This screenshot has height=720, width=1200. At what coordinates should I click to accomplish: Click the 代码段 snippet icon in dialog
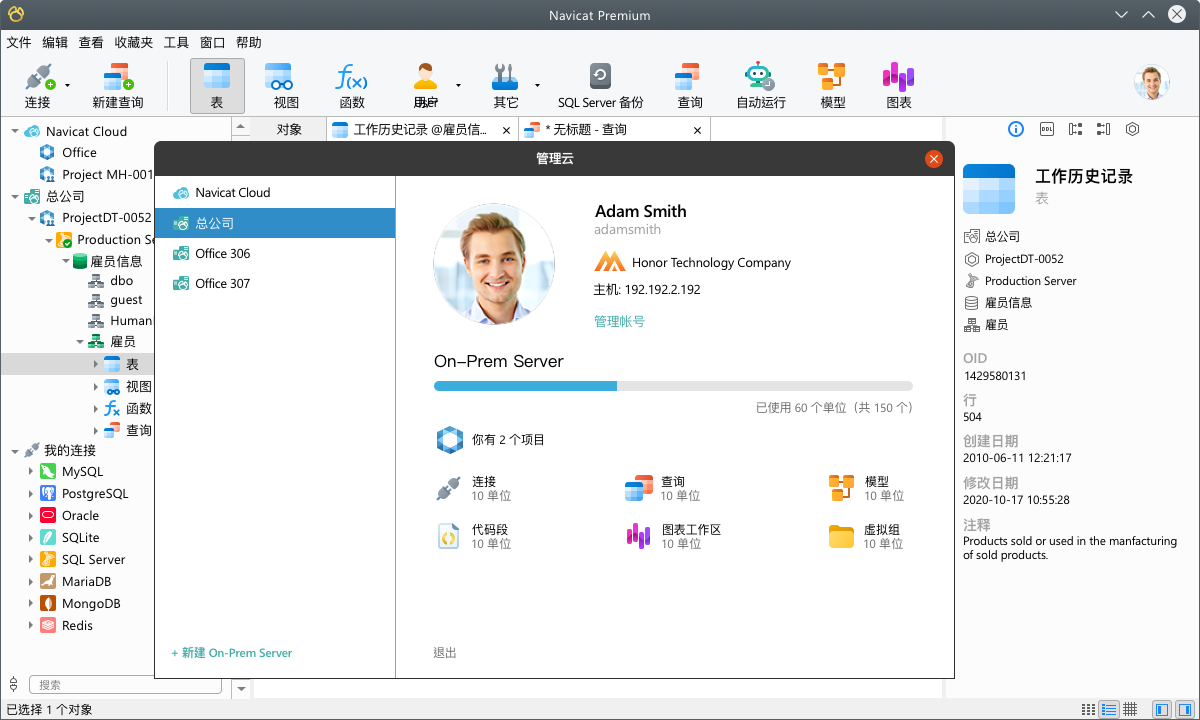pos(448,536)
